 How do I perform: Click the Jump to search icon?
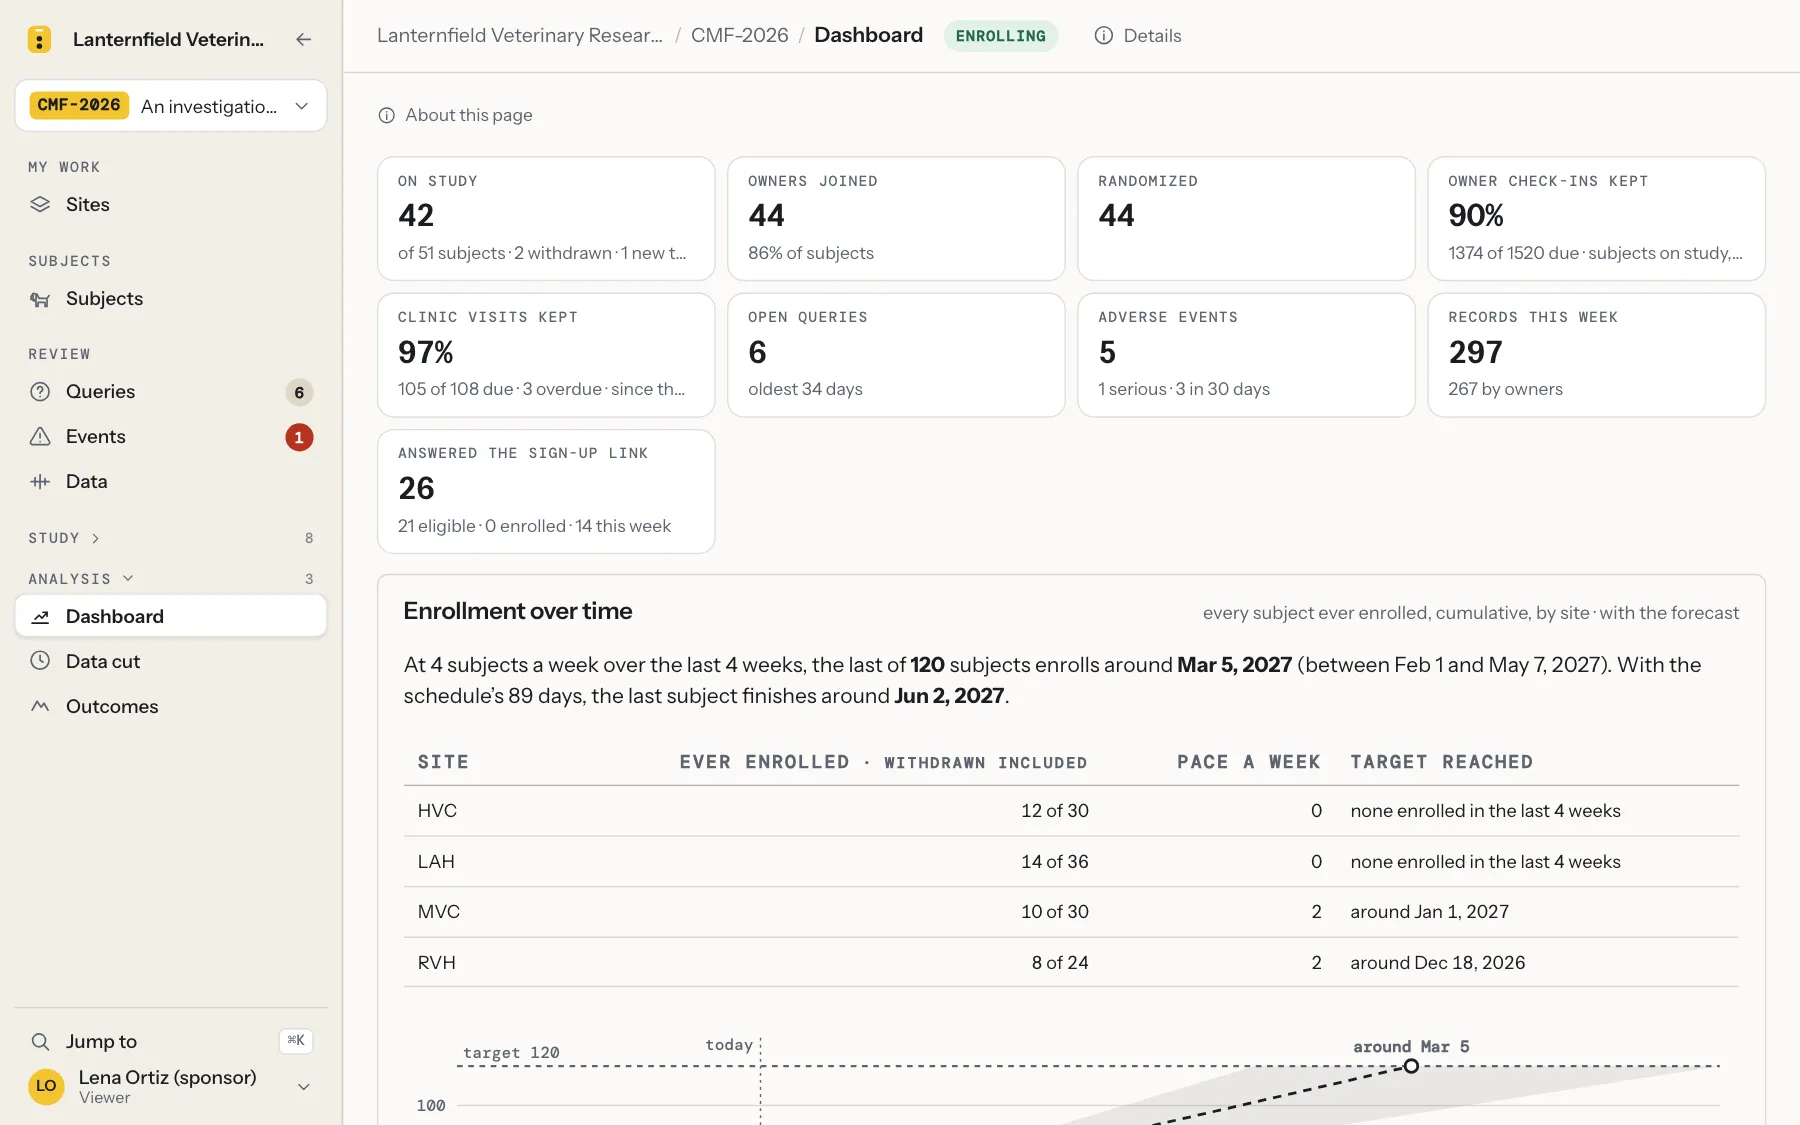coord(40,1041)
